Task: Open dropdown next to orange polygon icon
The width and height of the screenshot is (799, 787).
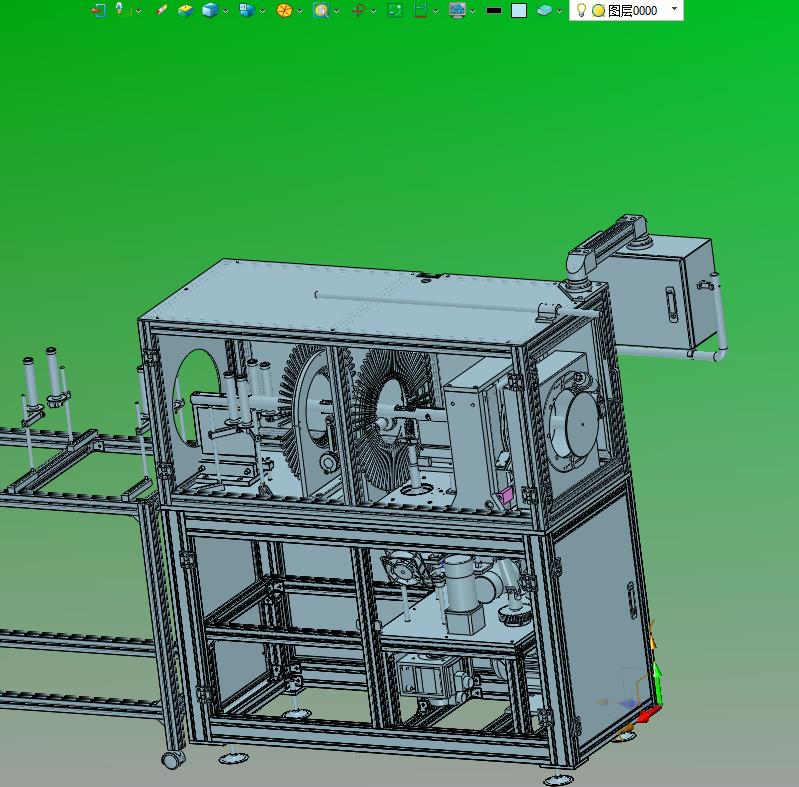Action: pyautogui.click(x=300, y=11)
